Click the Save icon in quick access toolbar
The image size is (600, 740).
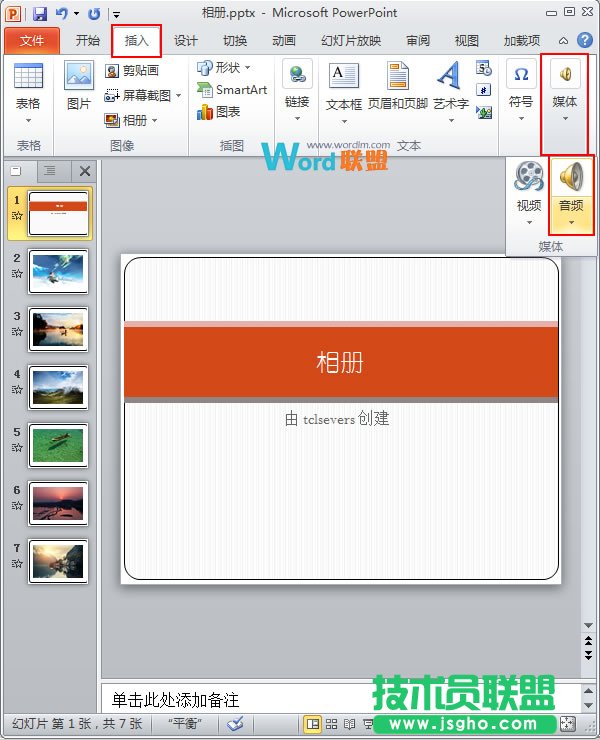pyautogui.click(x=40, y=14)
